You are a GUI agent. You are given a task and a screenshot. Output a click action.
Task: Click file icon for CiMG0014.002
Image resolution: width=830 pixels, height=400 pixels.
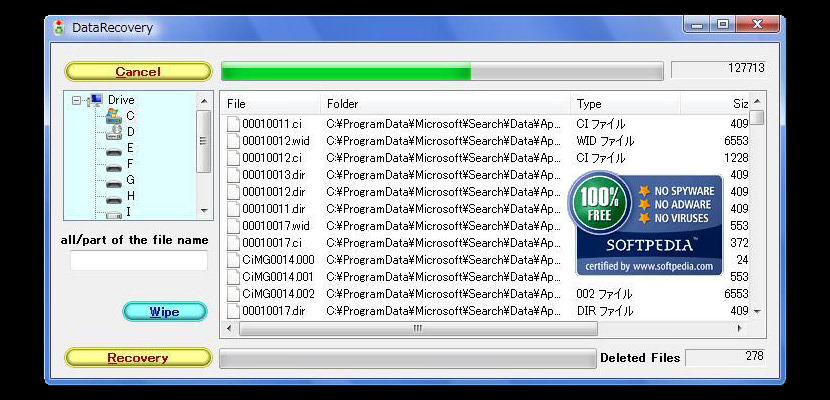pyautogui.click(x=233, y=294)
